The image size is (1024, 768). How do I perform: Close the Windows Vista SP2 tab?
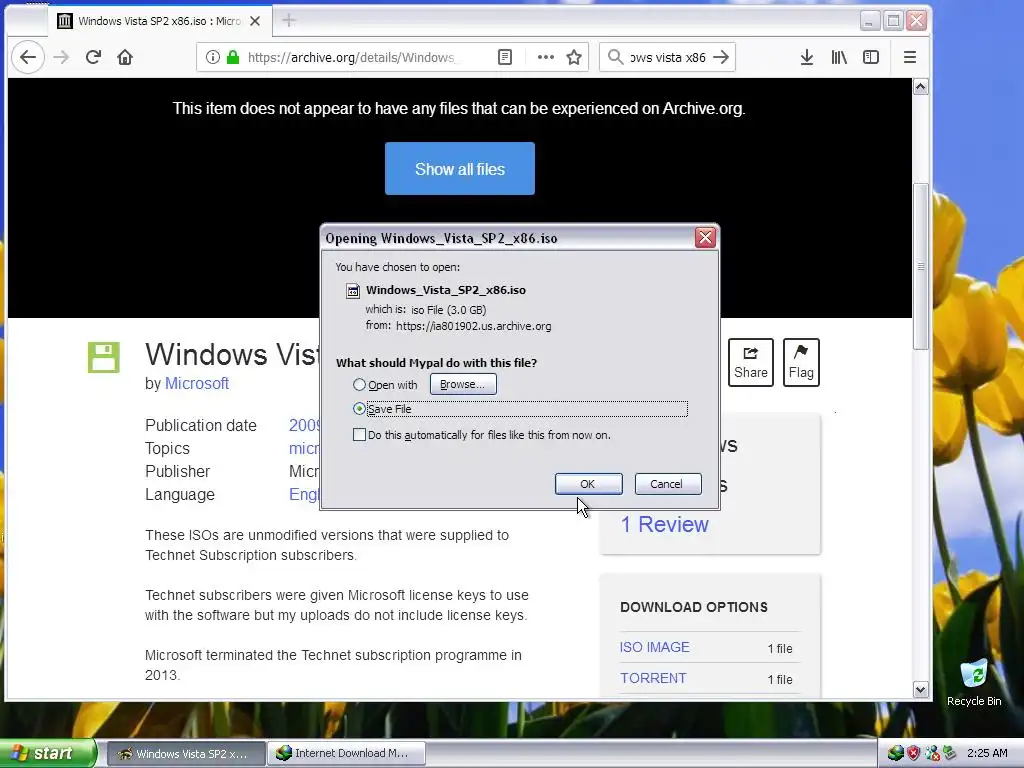coord(255,21)
